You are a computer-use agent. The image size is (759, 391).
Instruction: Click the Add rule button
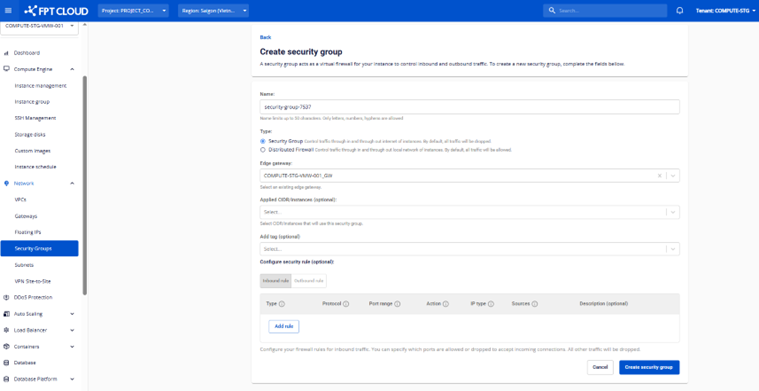click(284, 327)
